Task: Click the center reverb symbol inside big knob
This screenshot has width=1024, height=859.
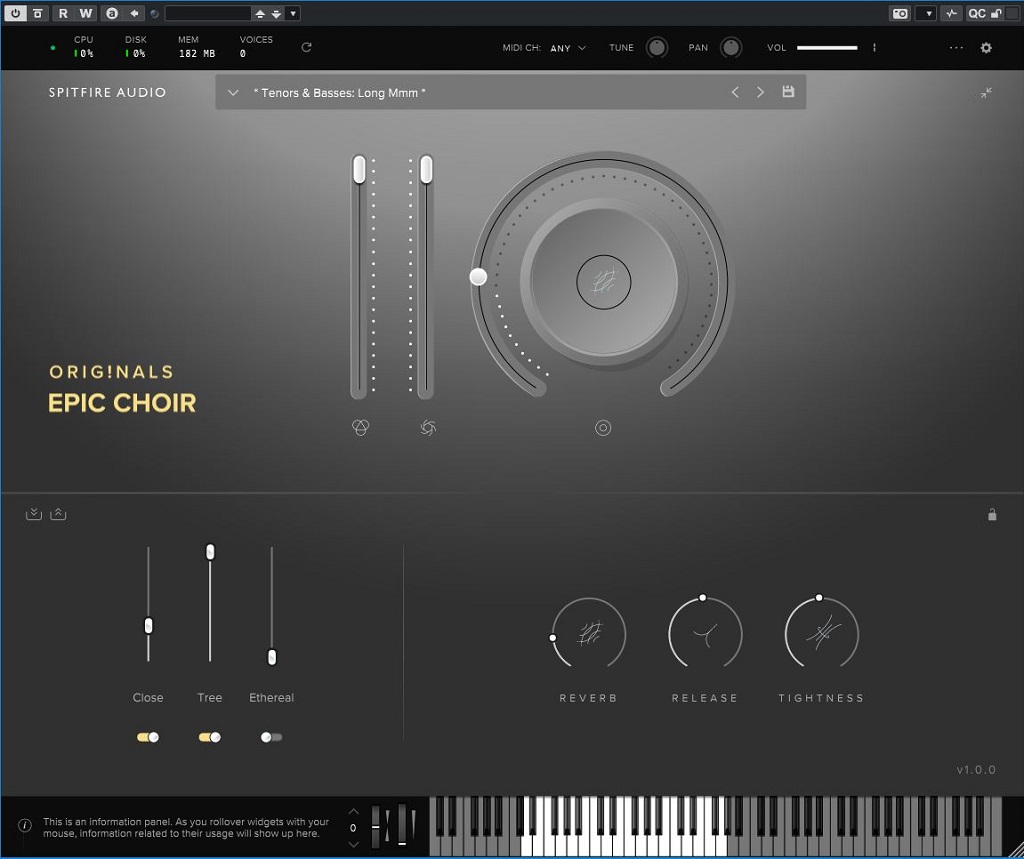Action: pyautogui.click(x=603, y=282)
